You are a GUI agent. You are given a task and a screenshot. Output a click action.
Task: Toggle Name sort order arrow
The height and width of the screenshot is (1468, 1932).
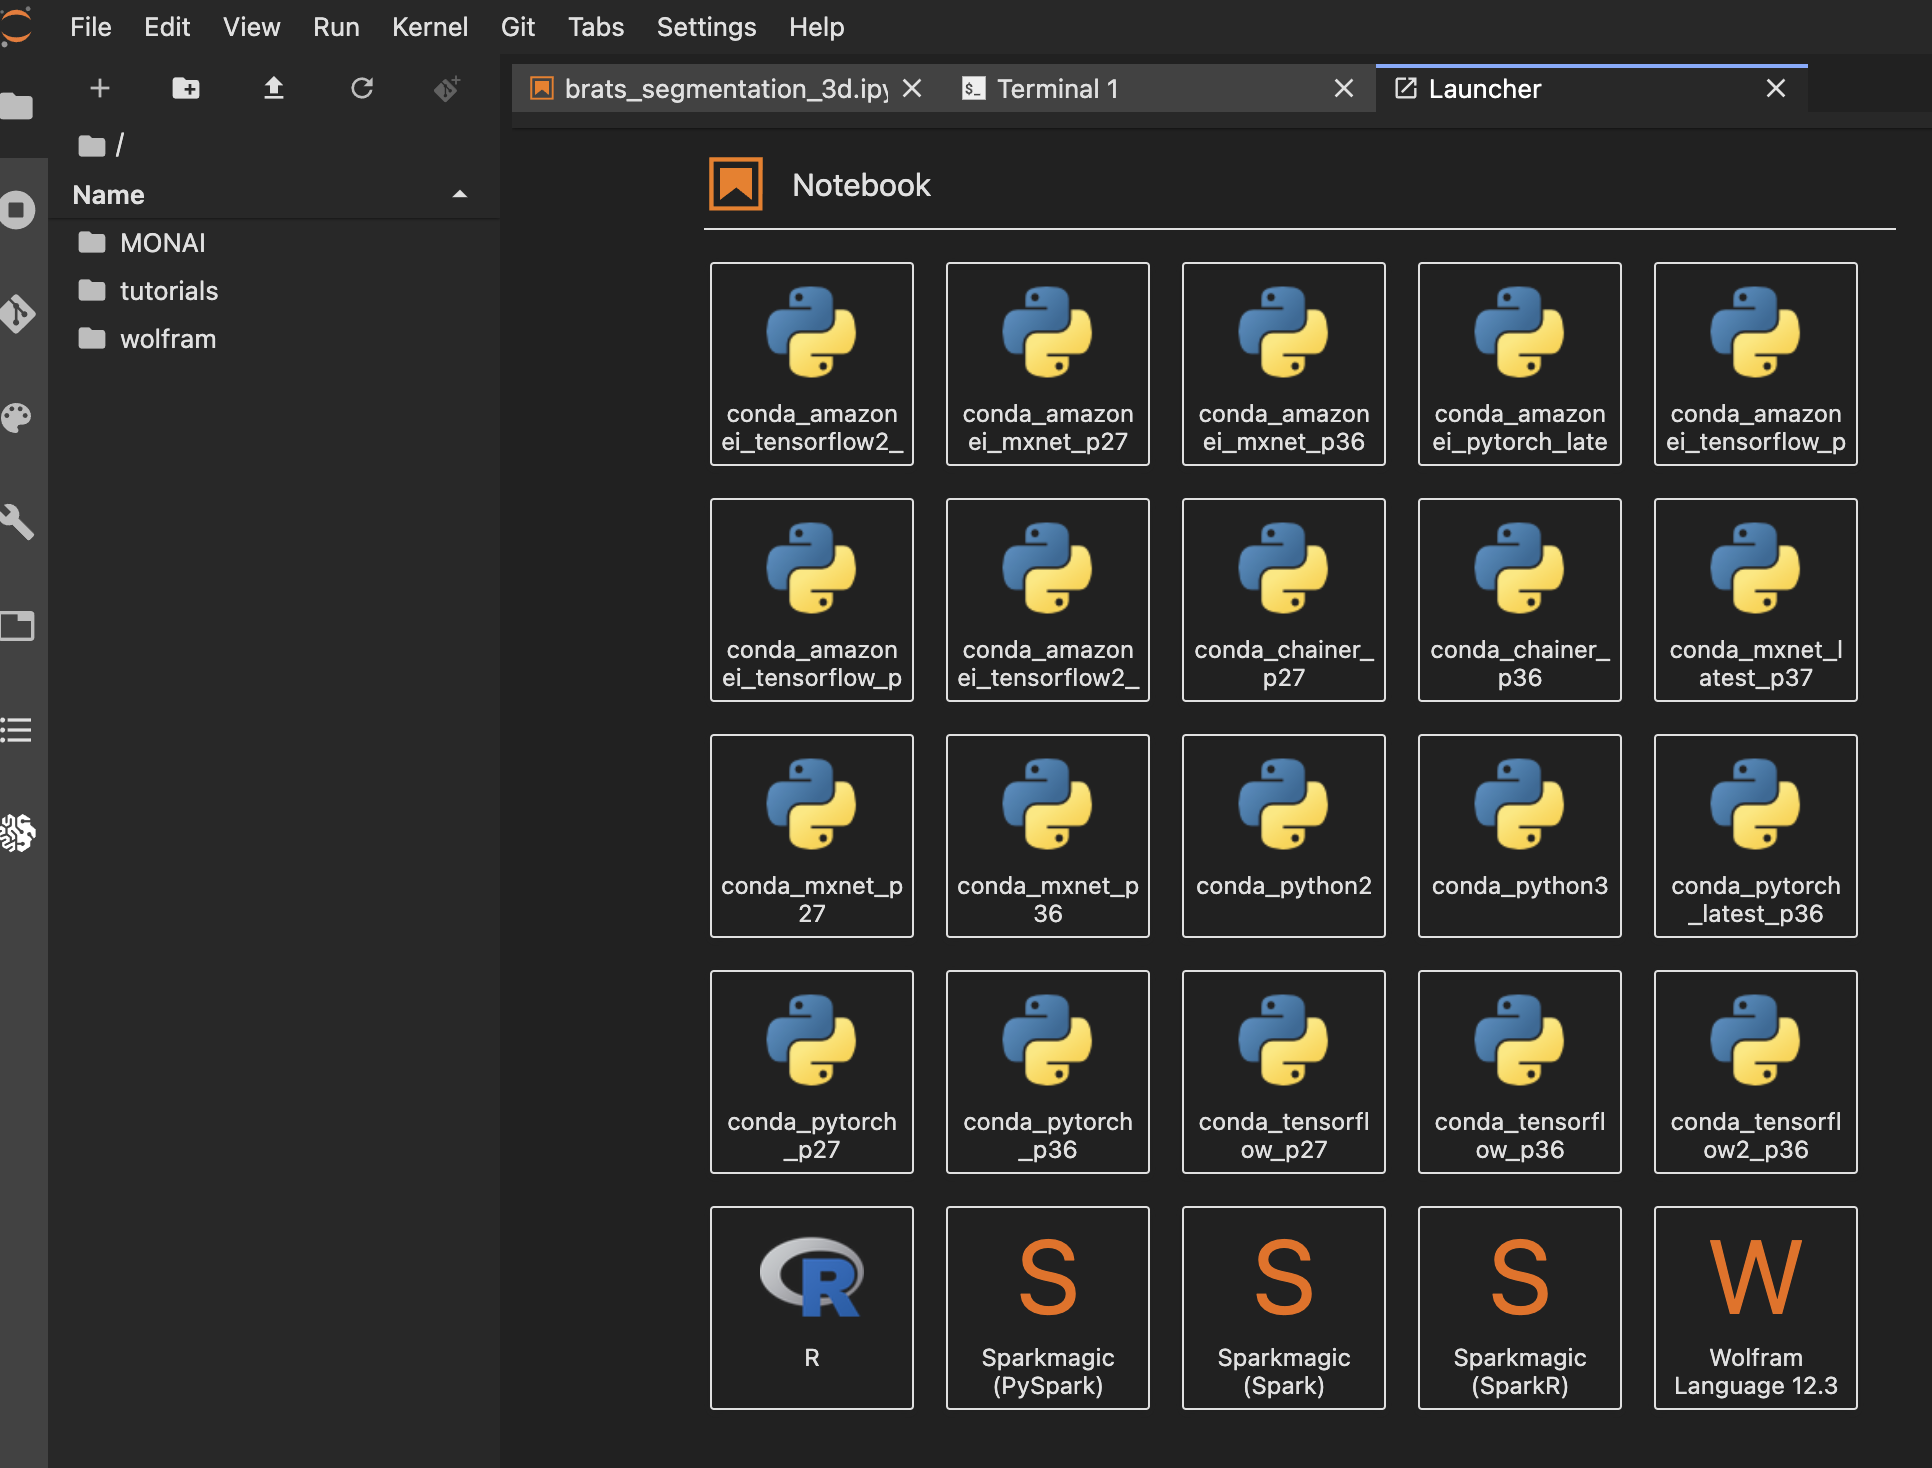click(x=460, y=195)
